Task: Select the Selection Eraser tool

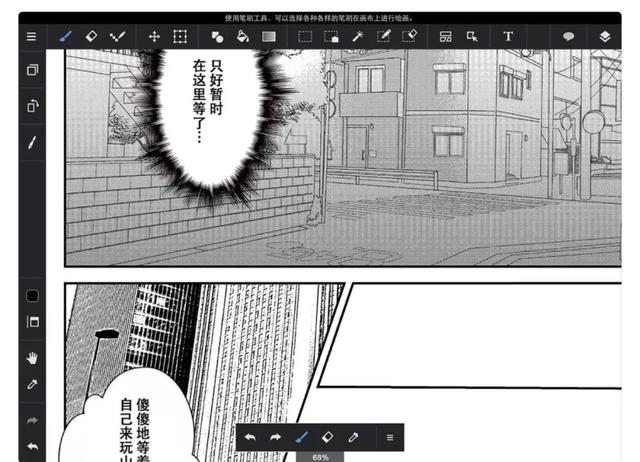Action: coord(409,36)
